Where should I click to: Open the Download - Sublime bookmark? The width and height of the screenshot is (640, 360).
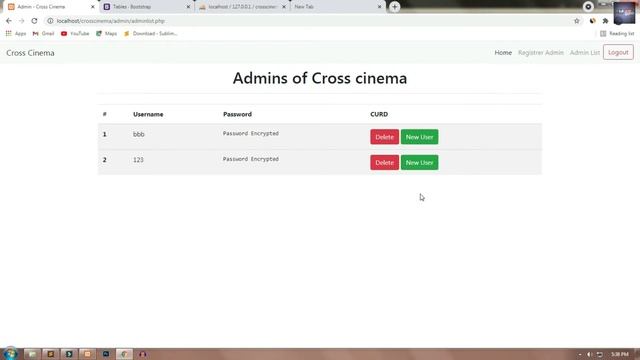[x=151, y=33]
